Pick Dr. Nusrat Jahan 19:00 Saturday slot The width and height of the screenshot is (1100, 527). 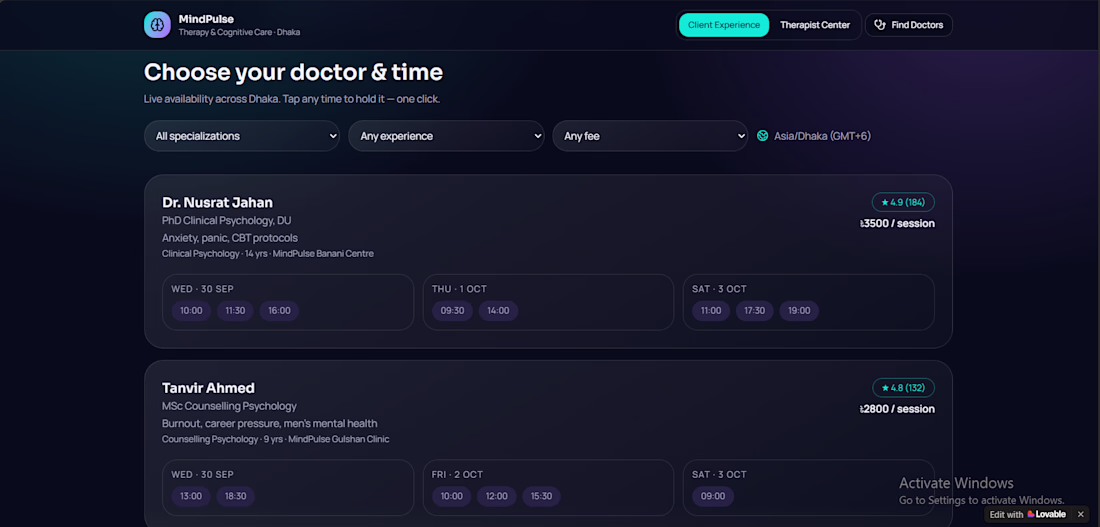pyautogui.click(x=799, y=311)
